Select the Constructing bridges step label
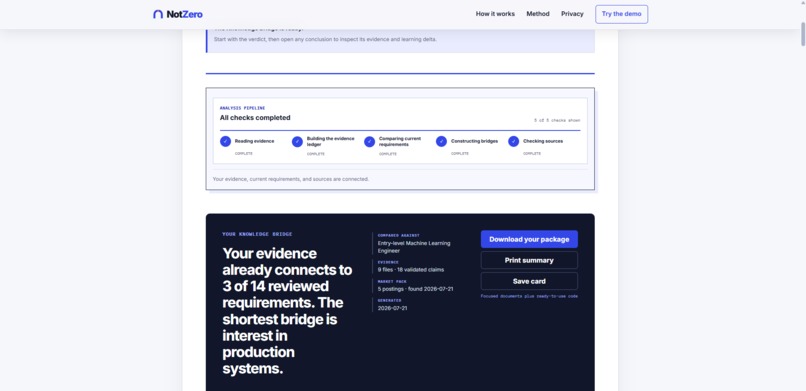The height and width of the screenshot is (391, 806). [474, 141]
